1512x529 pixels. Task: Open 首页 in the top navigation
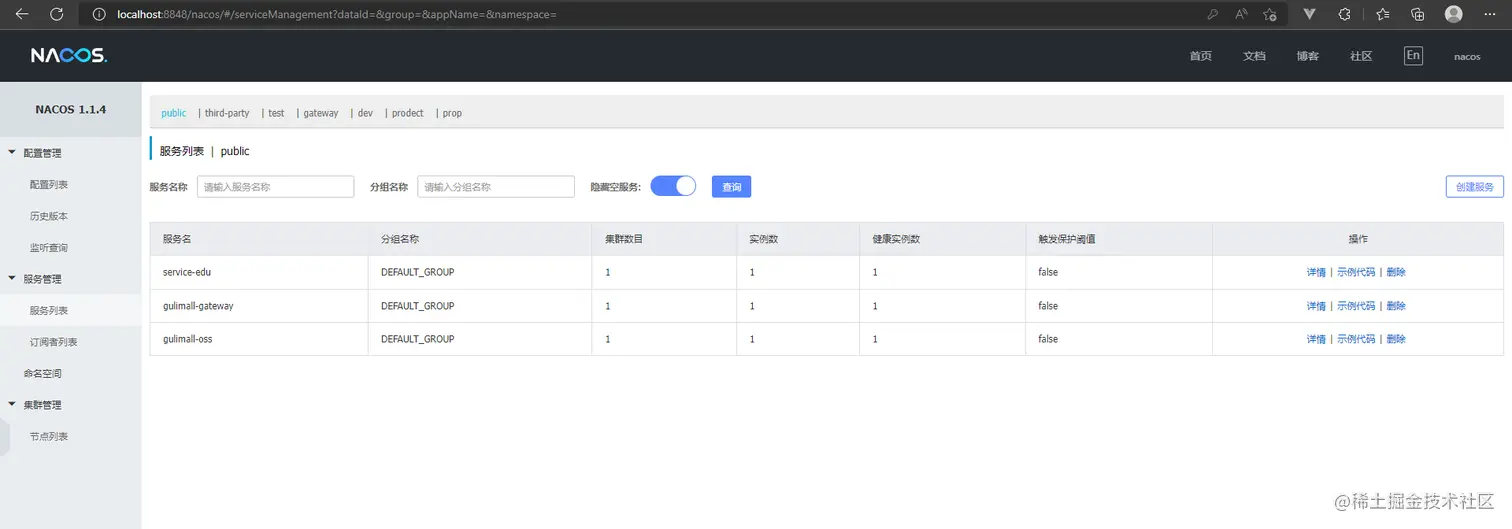click(x=1200, y=56)
